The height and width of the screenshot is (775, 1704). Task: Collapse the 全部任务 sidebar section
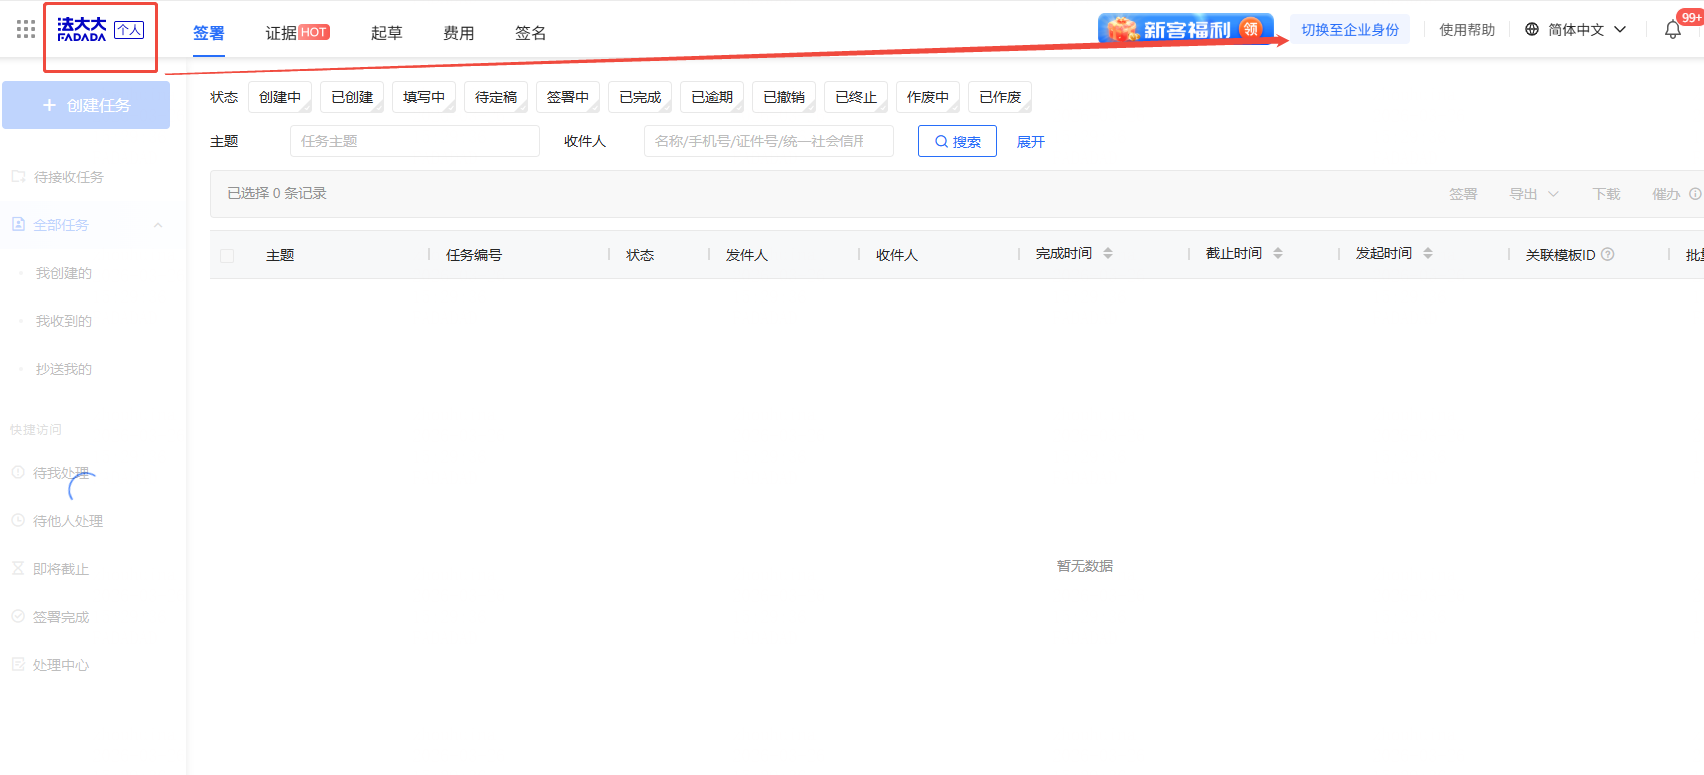158,225
